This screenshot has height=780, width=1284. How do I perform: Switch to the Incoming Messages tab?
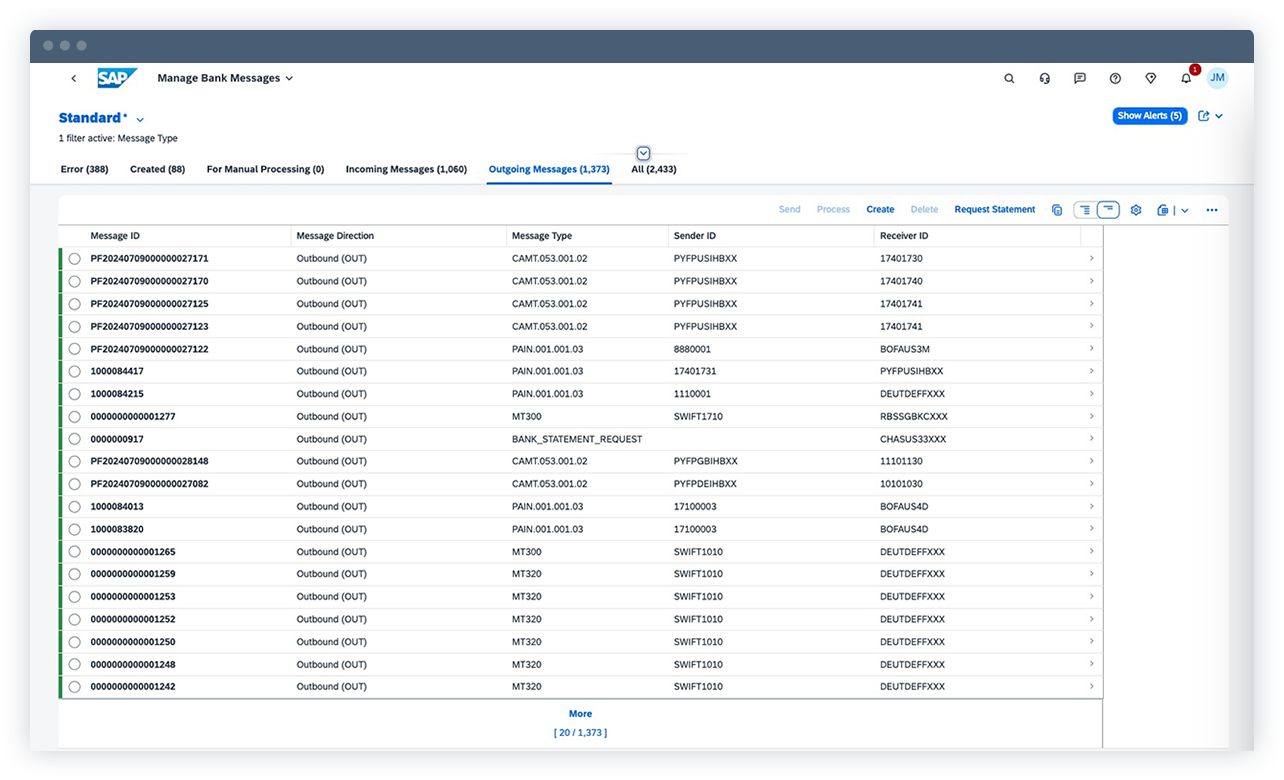406,169
